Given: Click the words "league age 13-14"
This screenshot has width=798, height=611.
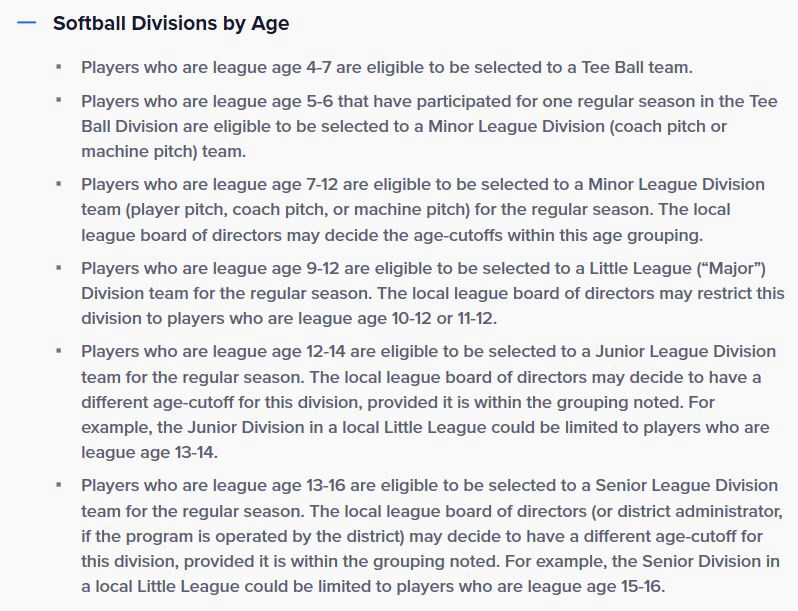Looking at the screenshot, I should (147, 452).
